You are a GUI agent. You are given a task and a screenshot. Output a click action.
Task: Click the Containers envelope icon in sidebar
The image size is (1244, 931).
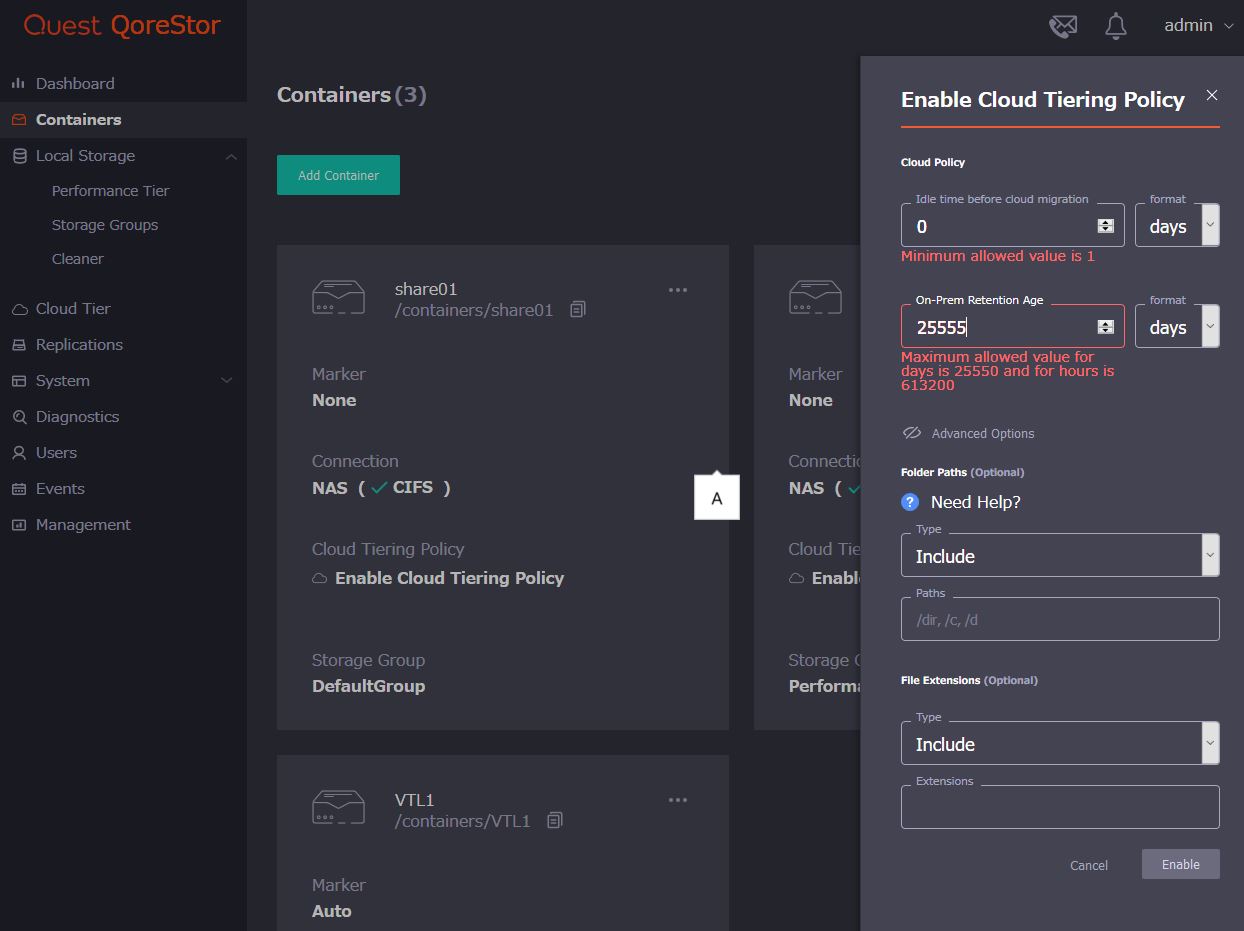(x=18, y=119)
